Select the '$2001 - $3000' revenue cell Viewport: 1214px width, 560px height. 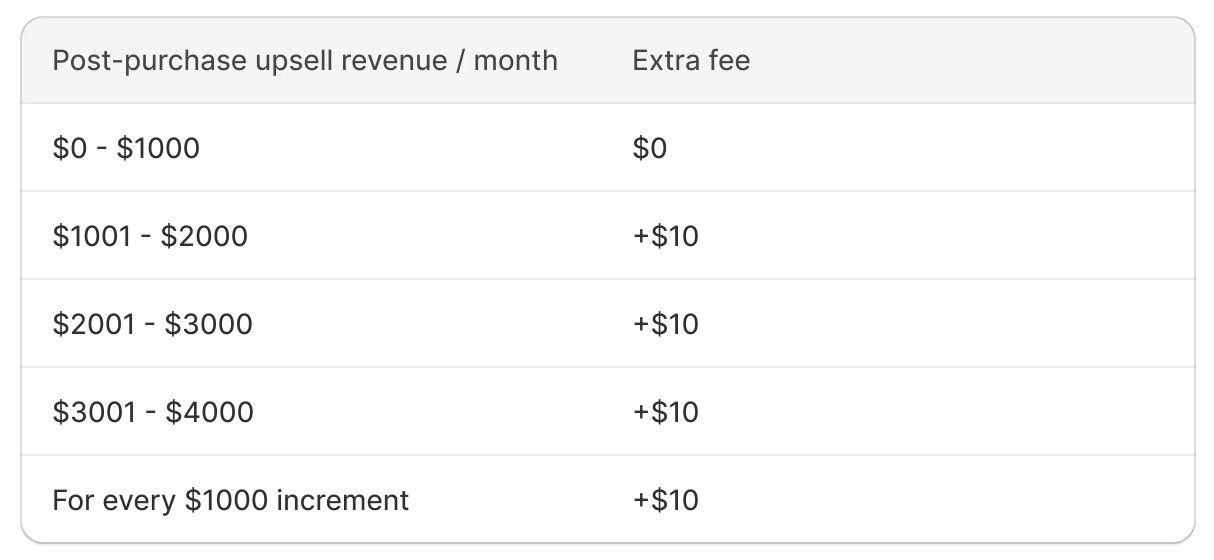[152, 324]
